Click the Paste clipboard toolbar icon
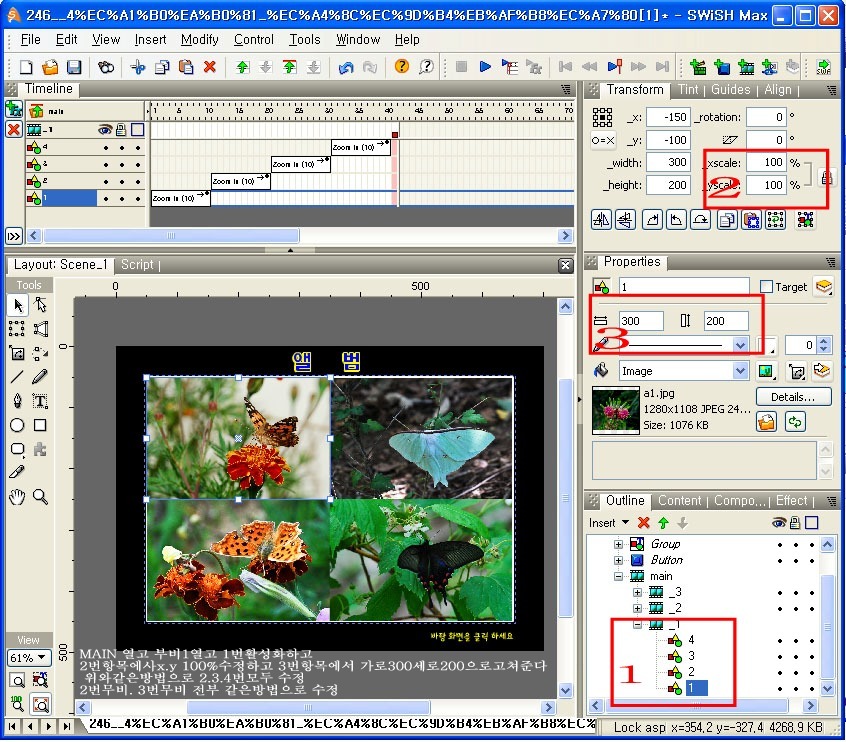The image size is (846, 742). tap(186, 67)
